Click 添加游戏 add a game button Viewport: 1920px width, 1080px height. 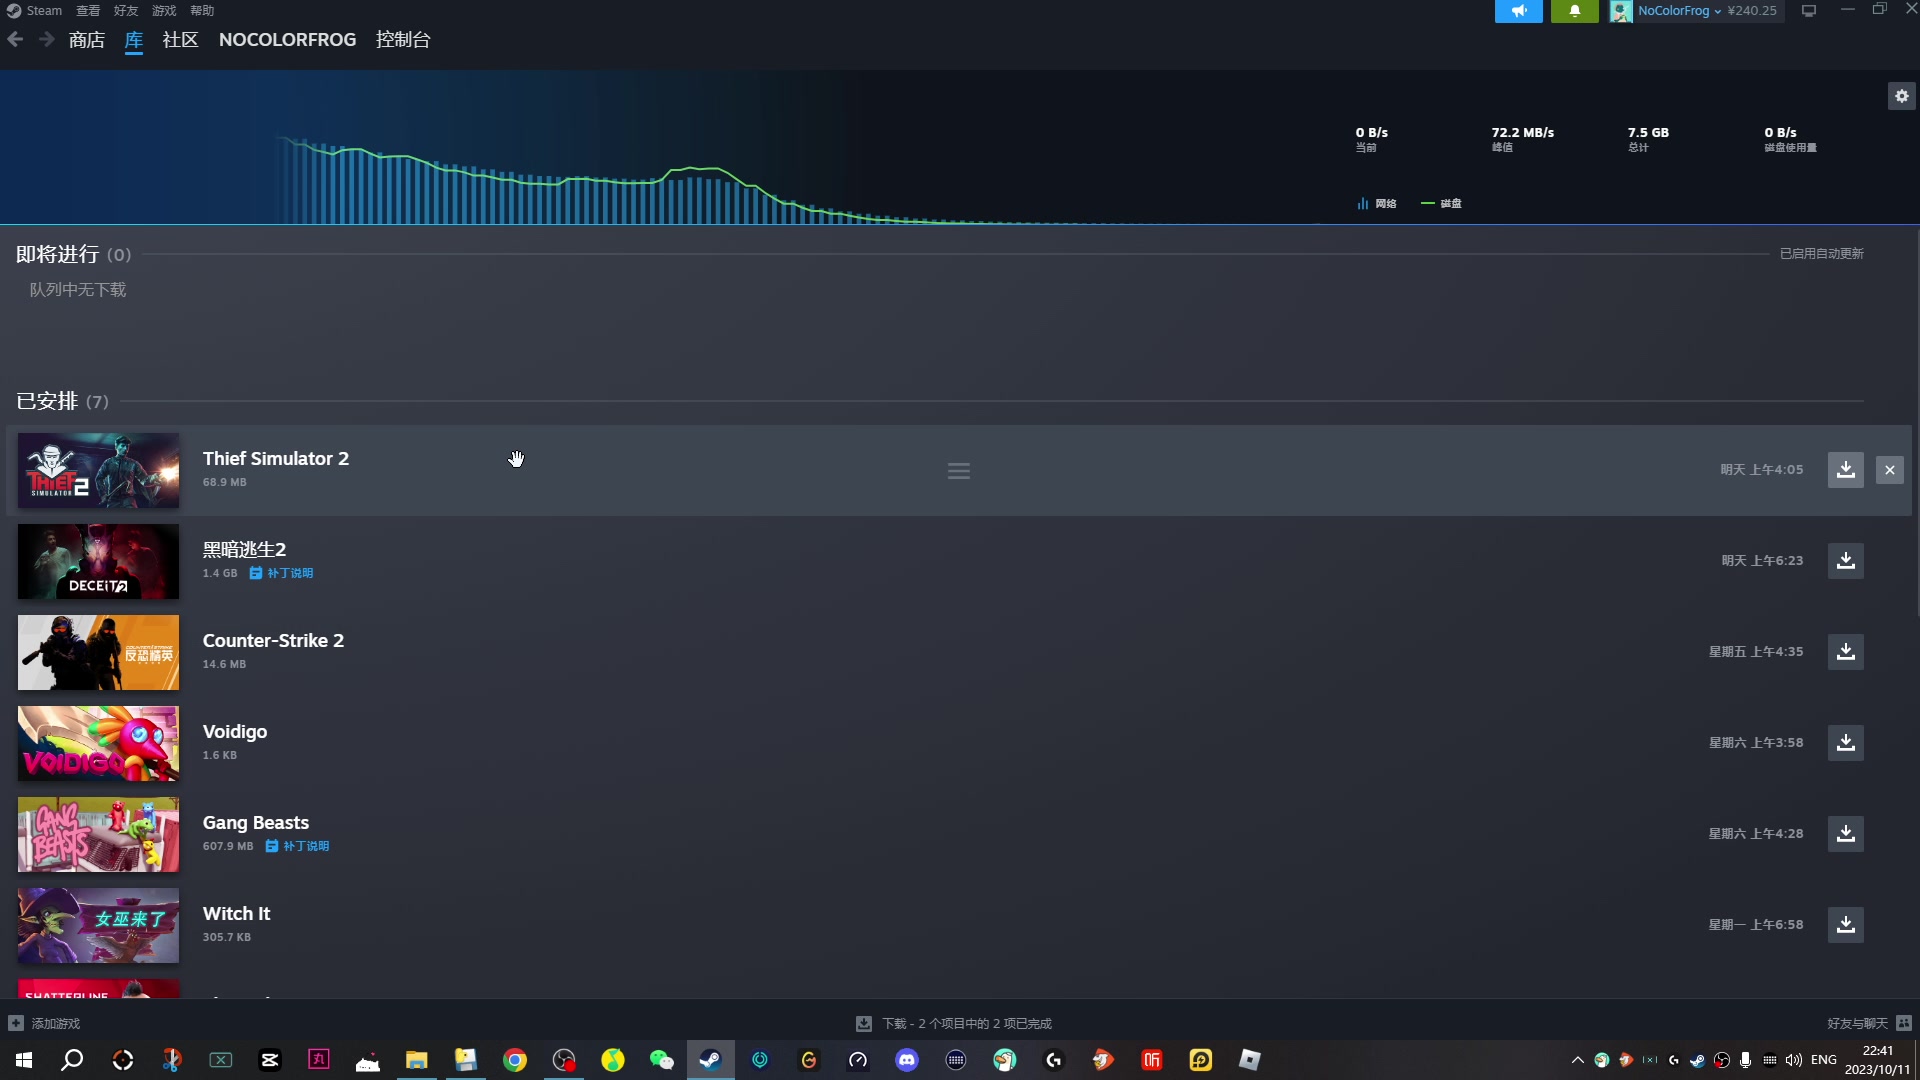coord(44,1023)
